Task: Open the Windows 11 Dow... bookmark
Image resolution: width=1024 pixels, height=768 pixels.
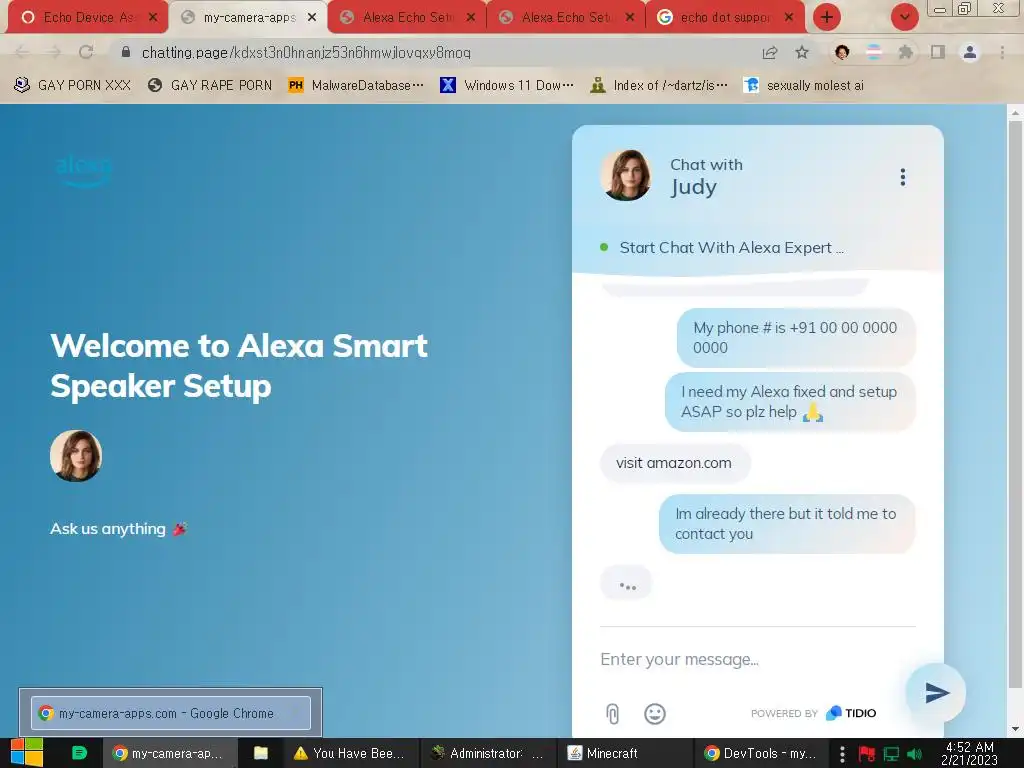Action: point(507,85)
